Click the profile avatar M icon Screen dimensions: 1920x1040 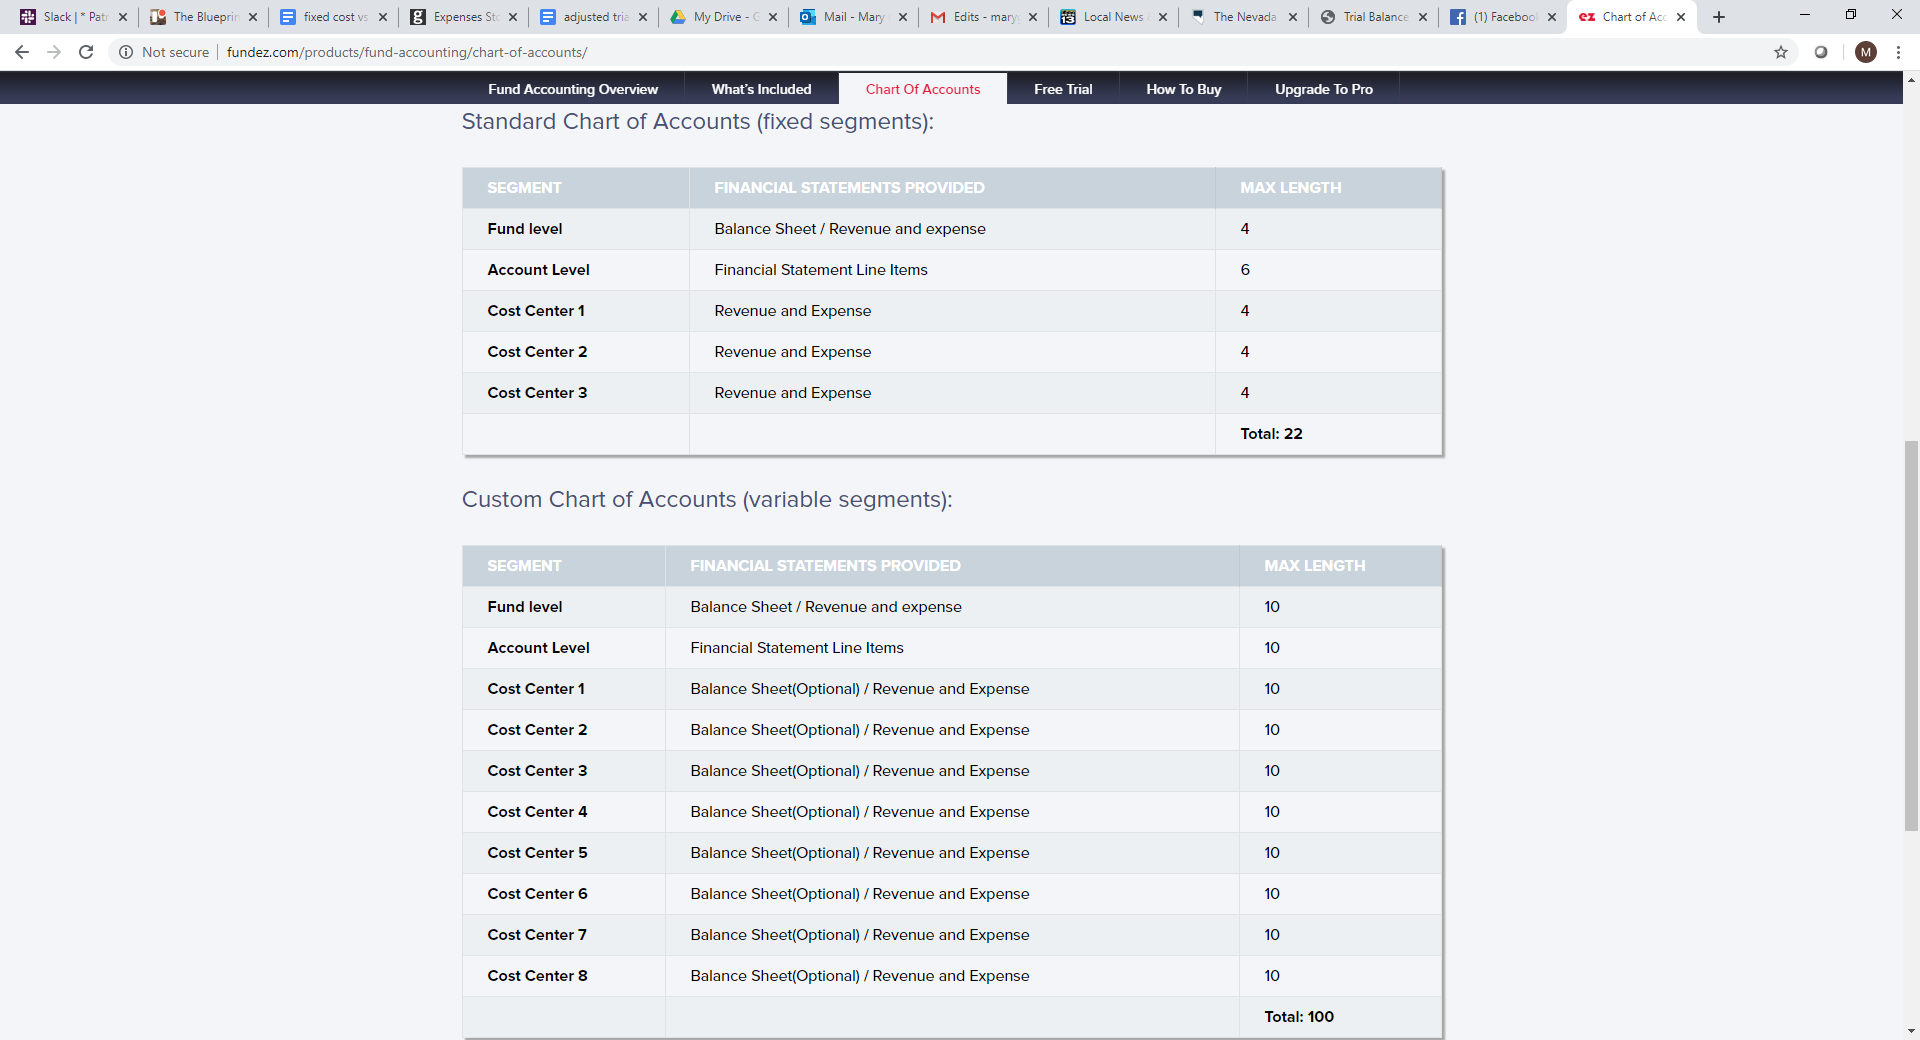tap(1865, 52)
